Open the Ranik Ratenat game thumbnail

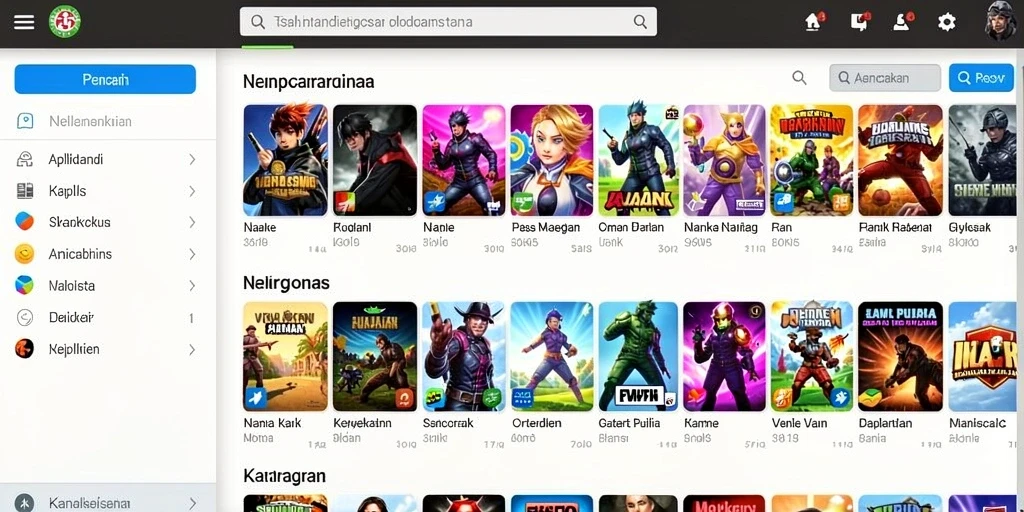[901, 160]
